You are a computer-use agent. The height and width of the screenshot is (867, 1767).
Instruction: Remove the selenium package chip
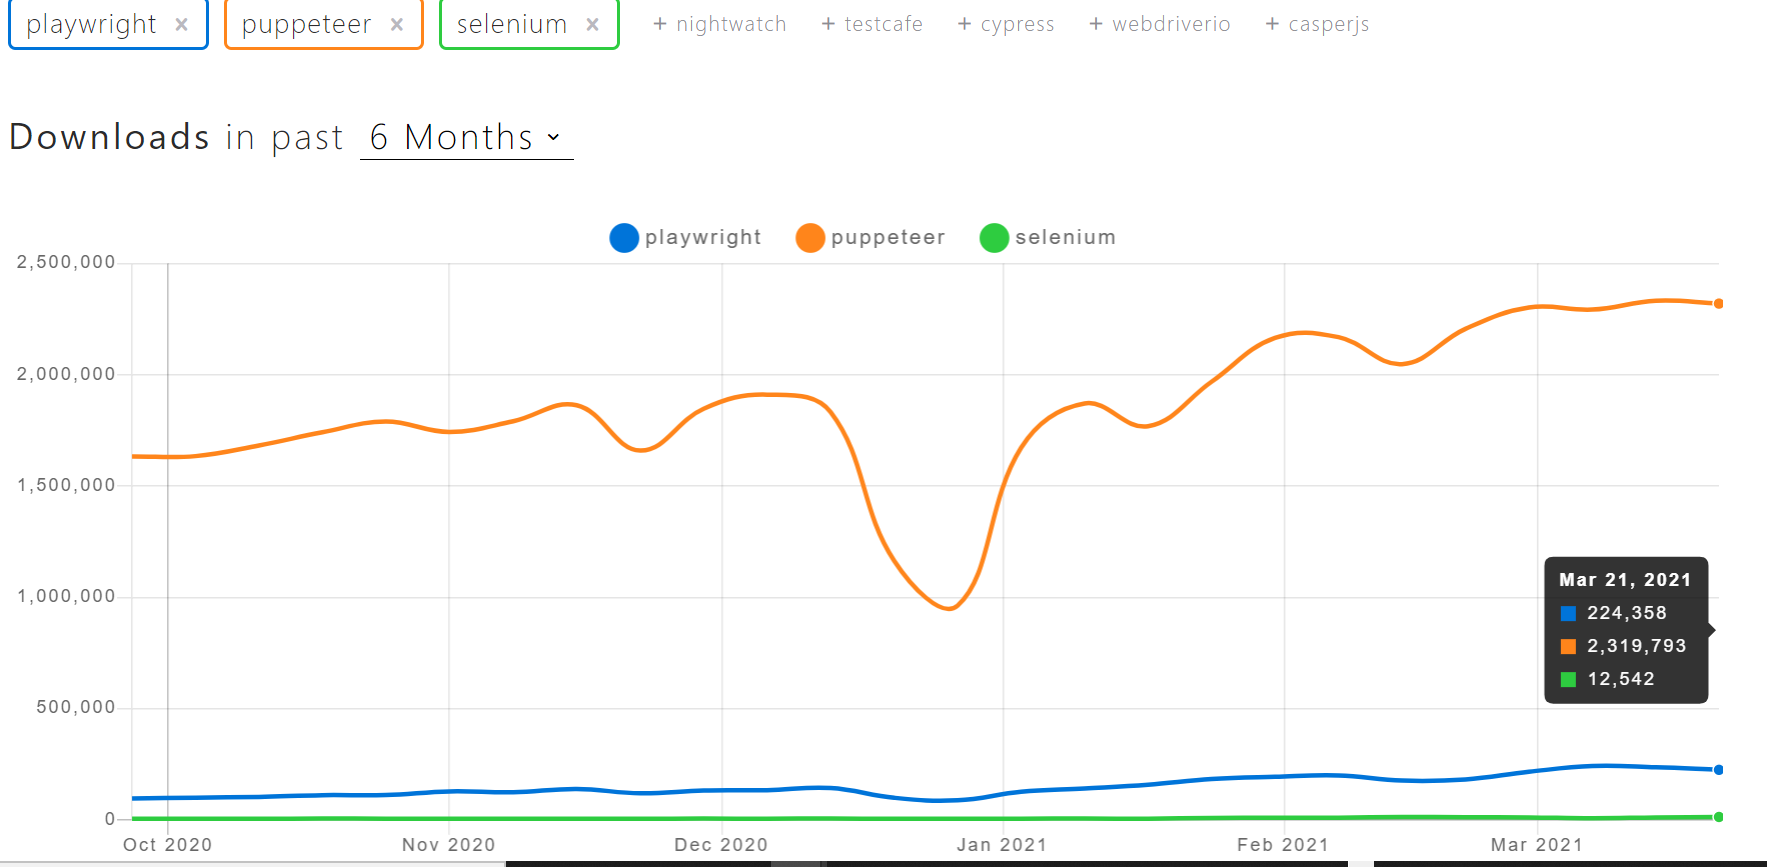(x=592, y=24)
